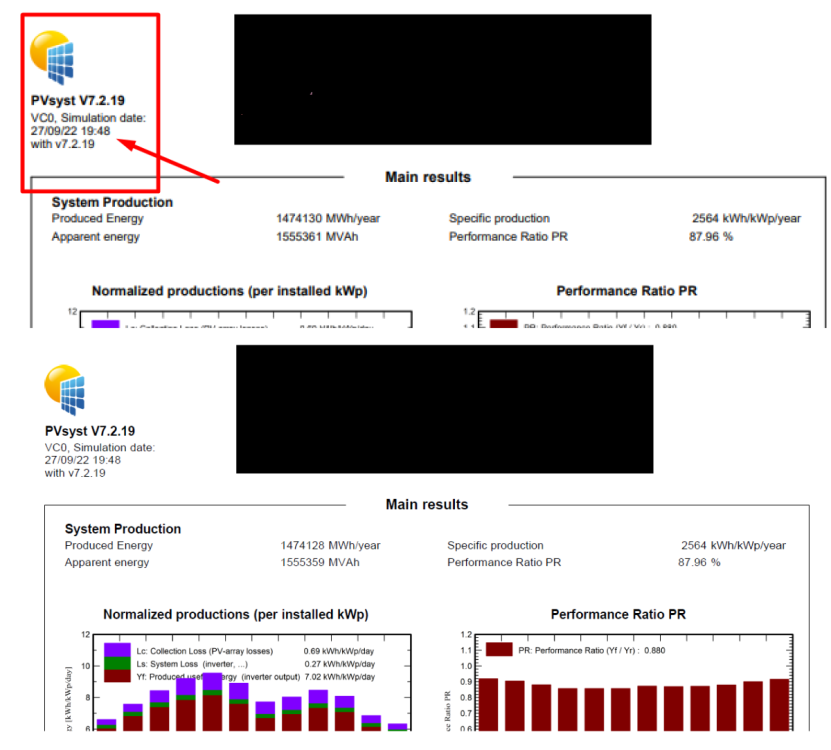The width and height of the screenshot is (831, 750).
Task: Click the lower black redacted rectangle
Action: point(444,409)
